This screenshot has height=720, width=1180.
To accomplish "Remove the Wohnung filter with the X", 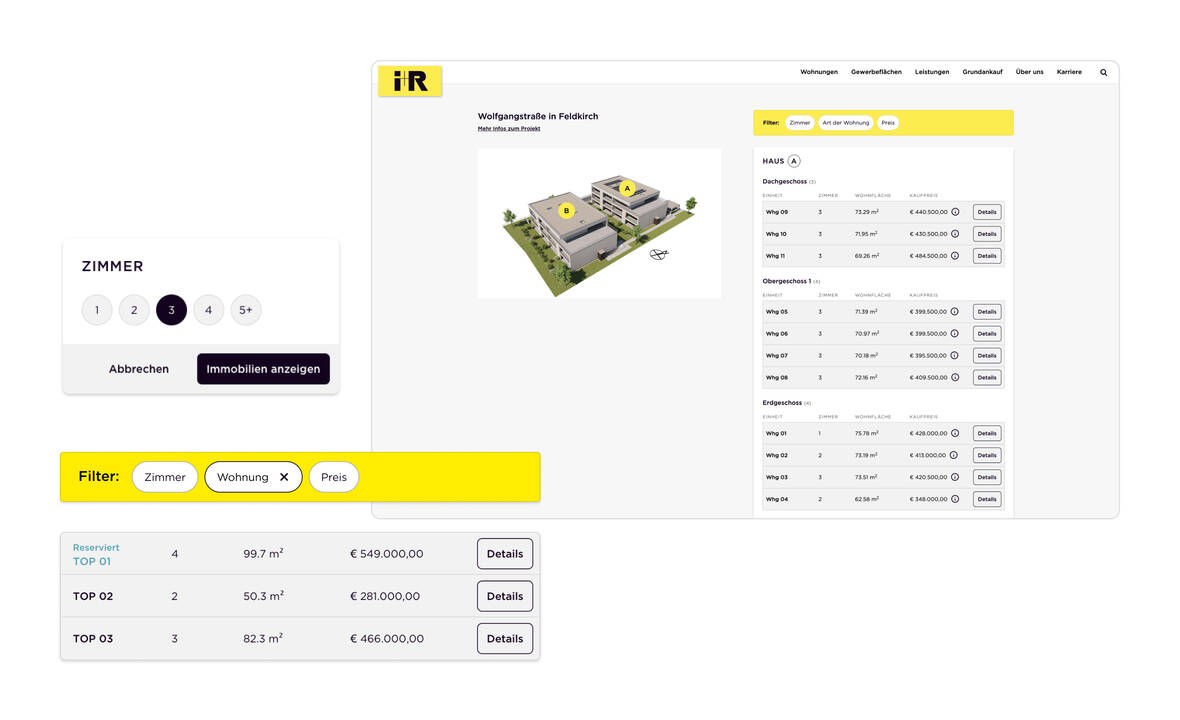I will tap(284, 477).
